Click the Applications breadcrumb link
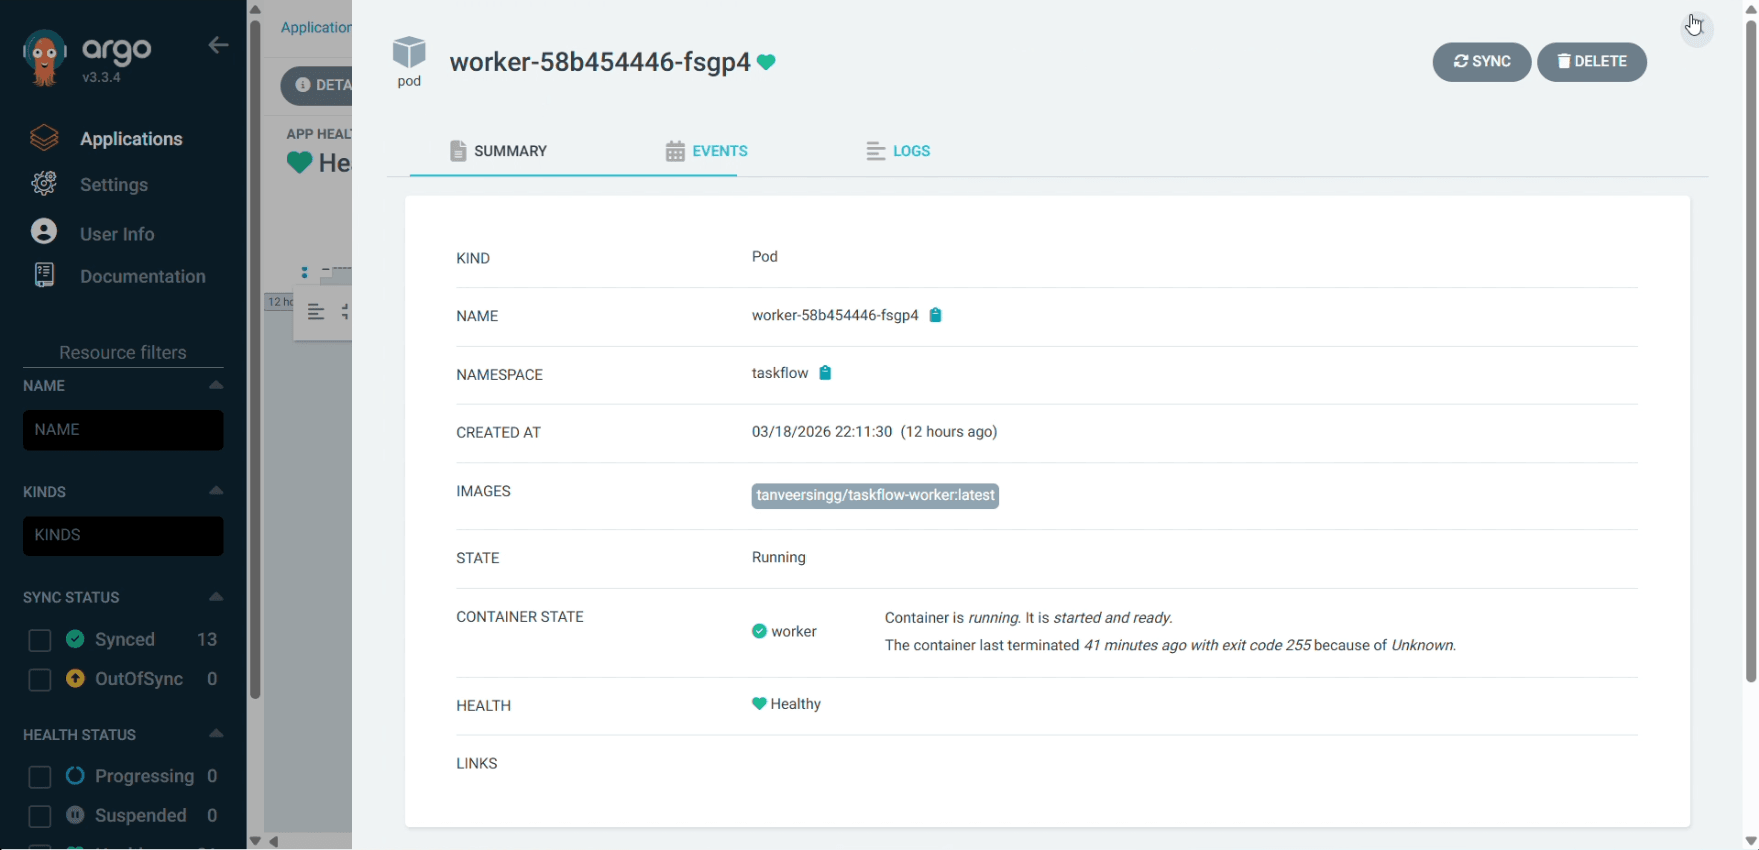 point(316,28)
